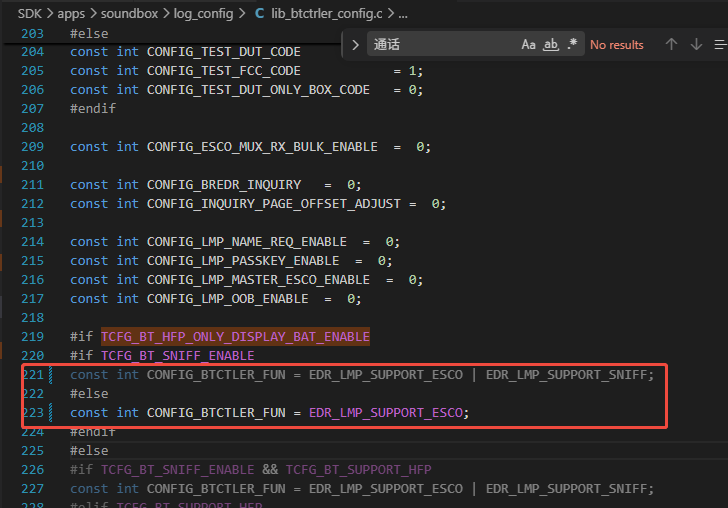
Task: Toggle Match Case in find widget
Action: [x=528, y=45]
